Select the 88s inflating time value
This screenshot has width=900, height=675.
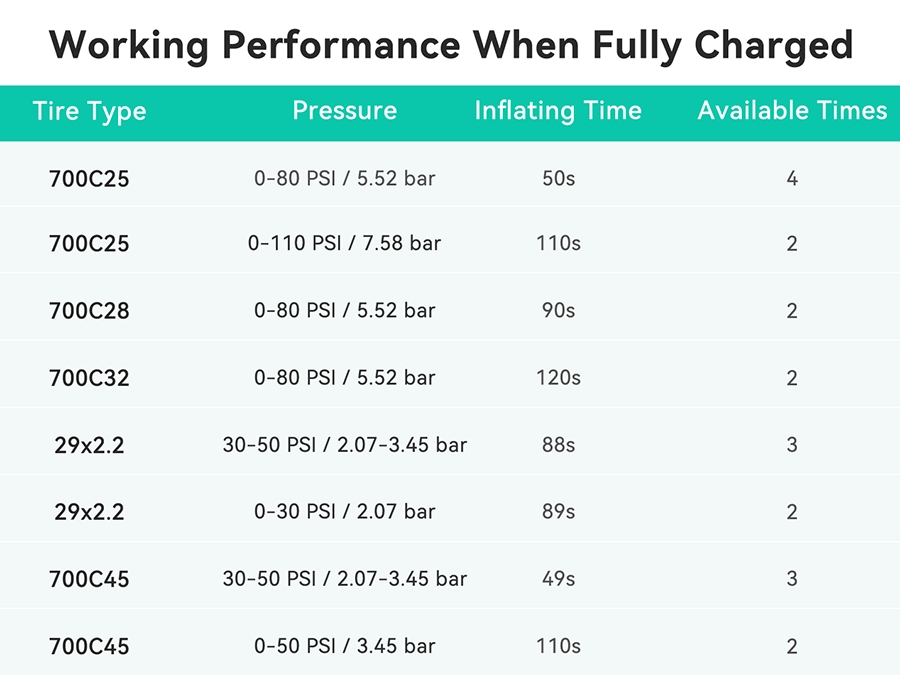[x=558, y=445]
